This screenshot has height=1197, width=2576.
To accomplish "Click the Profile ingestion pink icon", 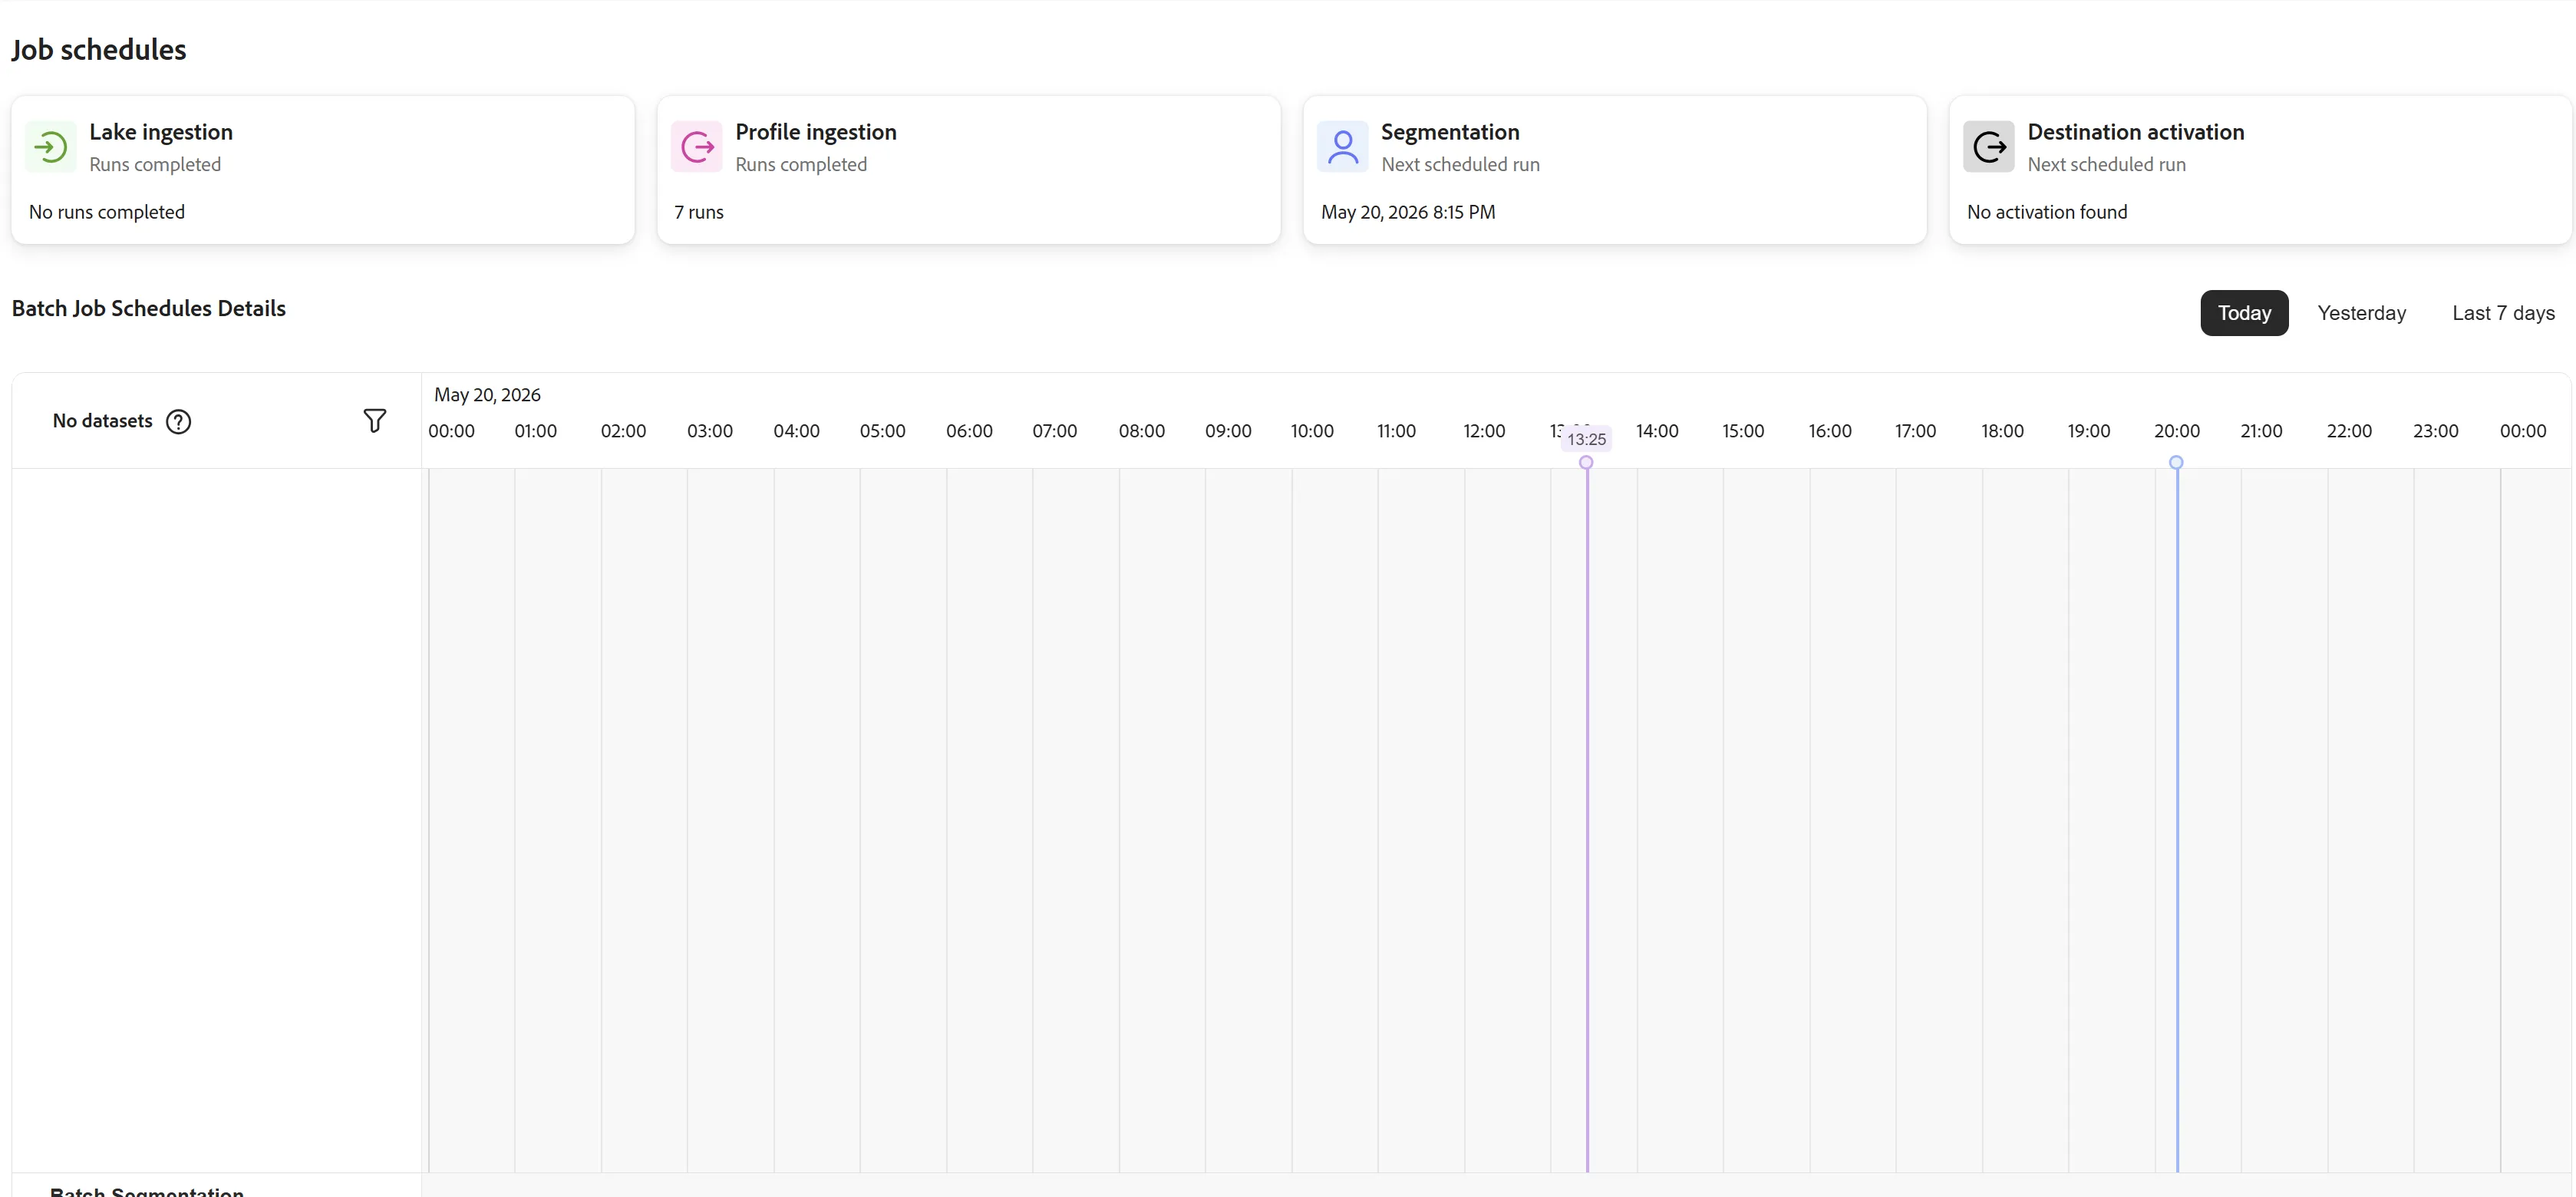I will (696, 147).
